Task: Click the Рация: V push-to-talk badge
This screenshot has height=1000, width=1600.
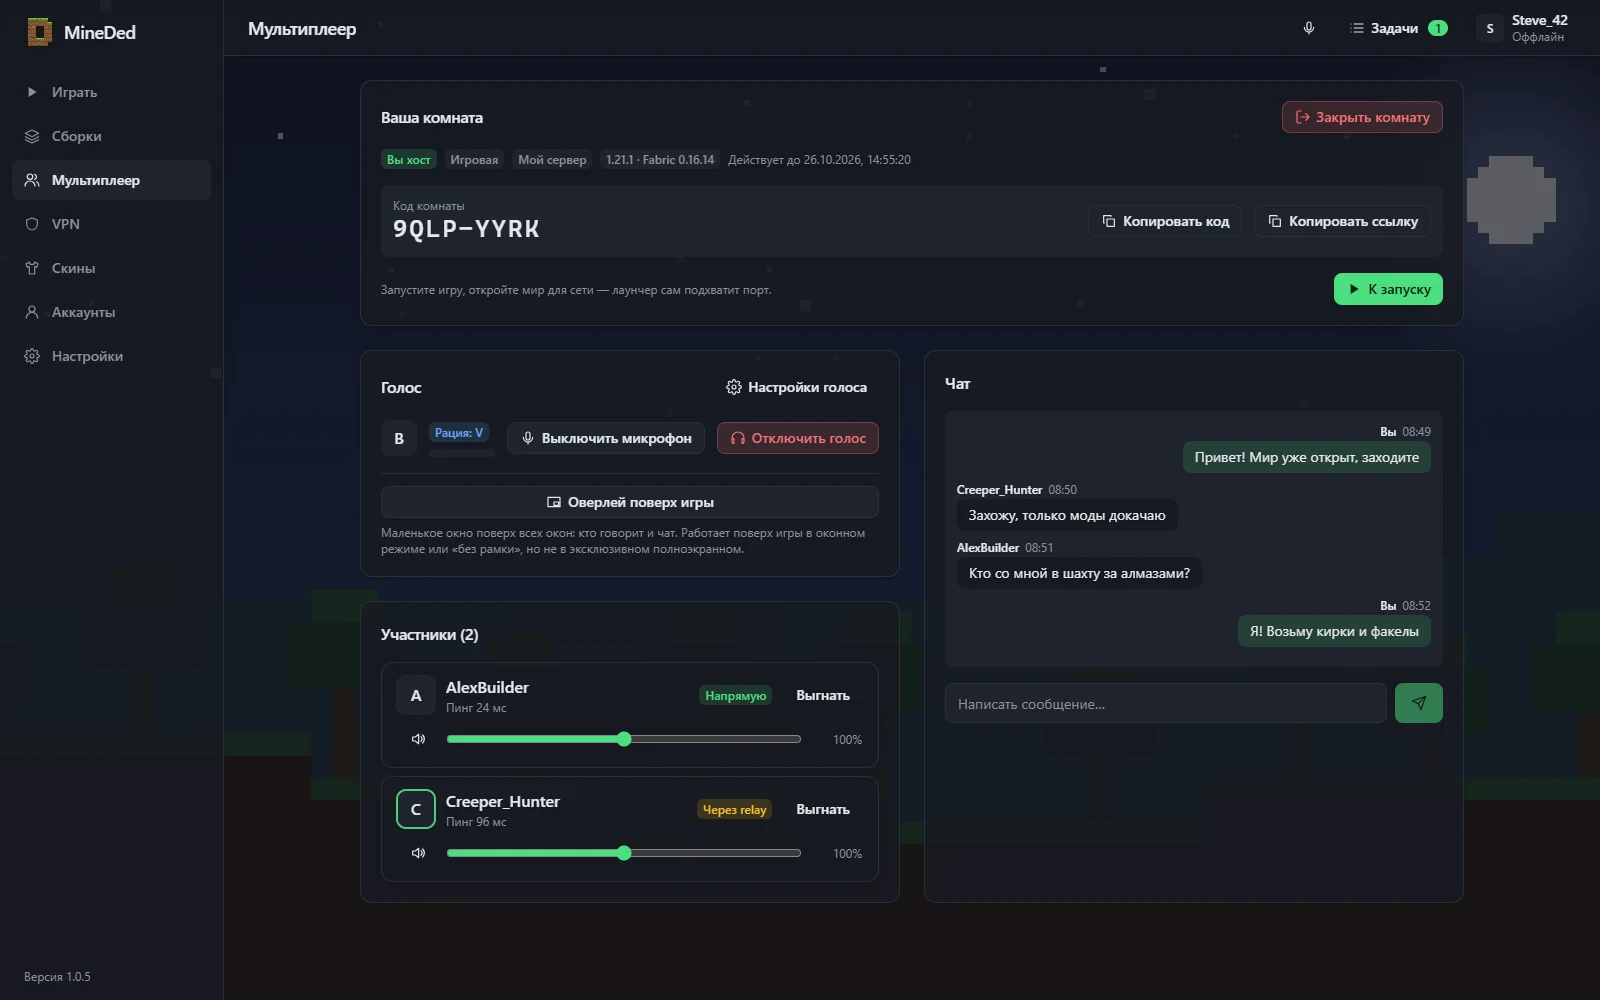Action: pos(459,433)
